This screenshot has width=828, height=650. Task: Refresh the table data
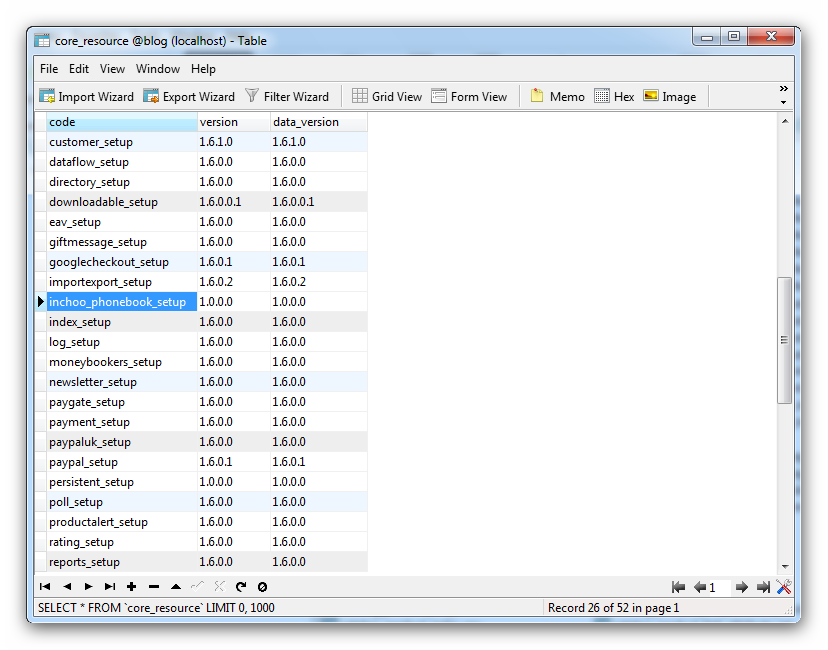coord(241,587)
